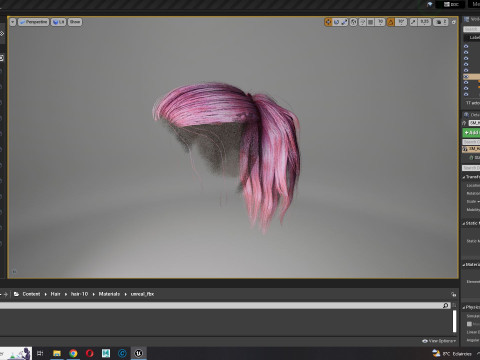This screenshot has height=360, width=480.
Task: Select the SM_ root component row
Action: 471,149
